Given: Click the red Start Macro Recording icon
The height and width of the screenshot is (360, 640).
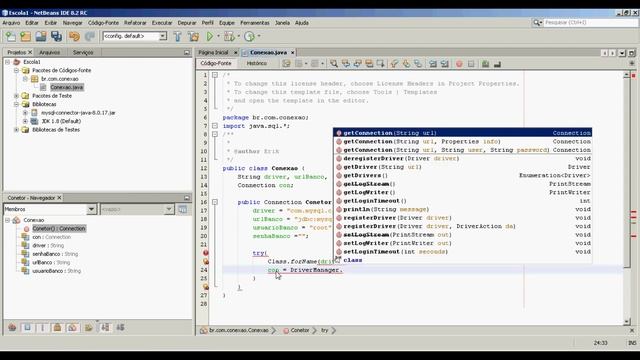Looking at the screenshot, I should (459, 64).
